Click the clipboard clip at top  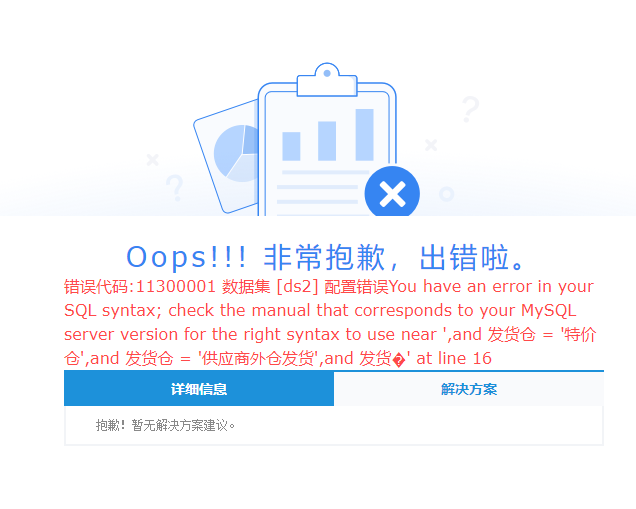(x=327, y=79)
